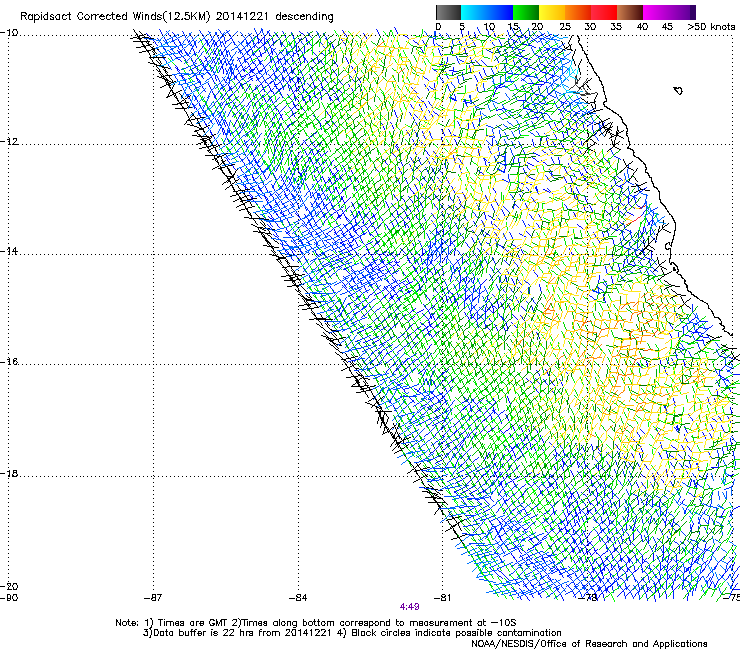Click the '-84' longitude axis label

[298, 598]
